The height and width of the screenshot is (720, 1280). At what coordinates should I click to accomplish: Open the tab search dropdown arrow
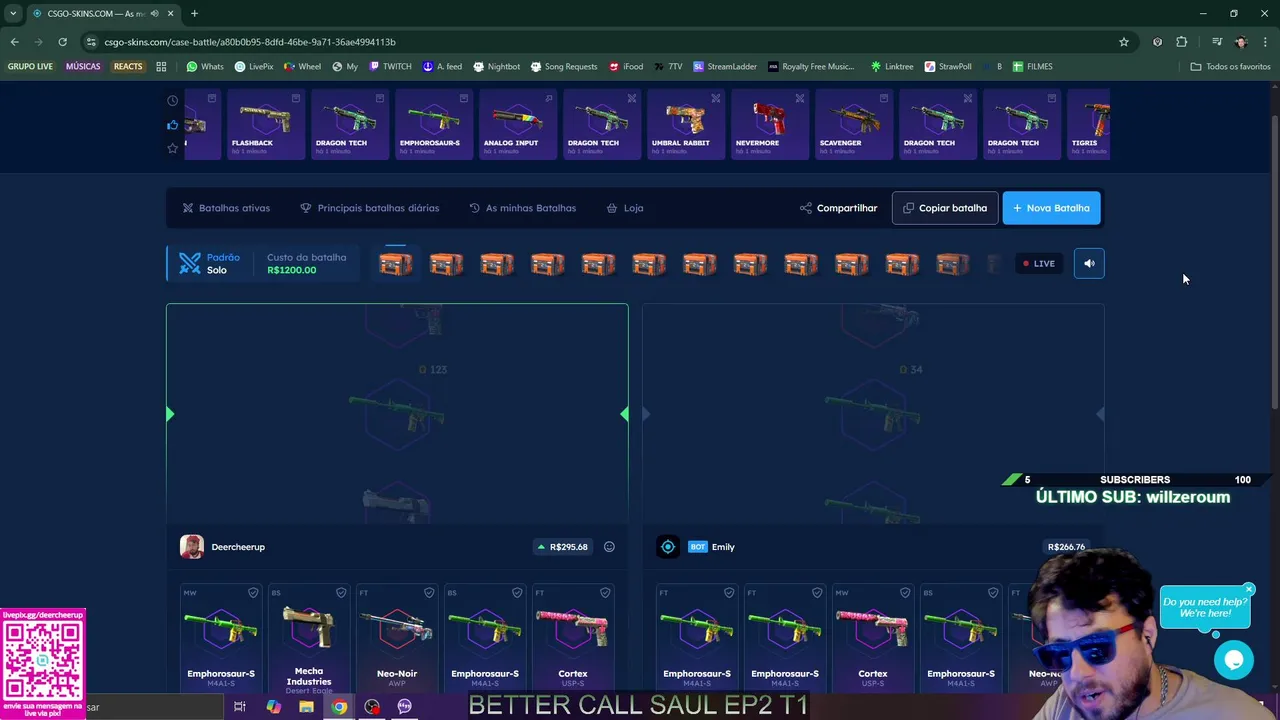13,13
